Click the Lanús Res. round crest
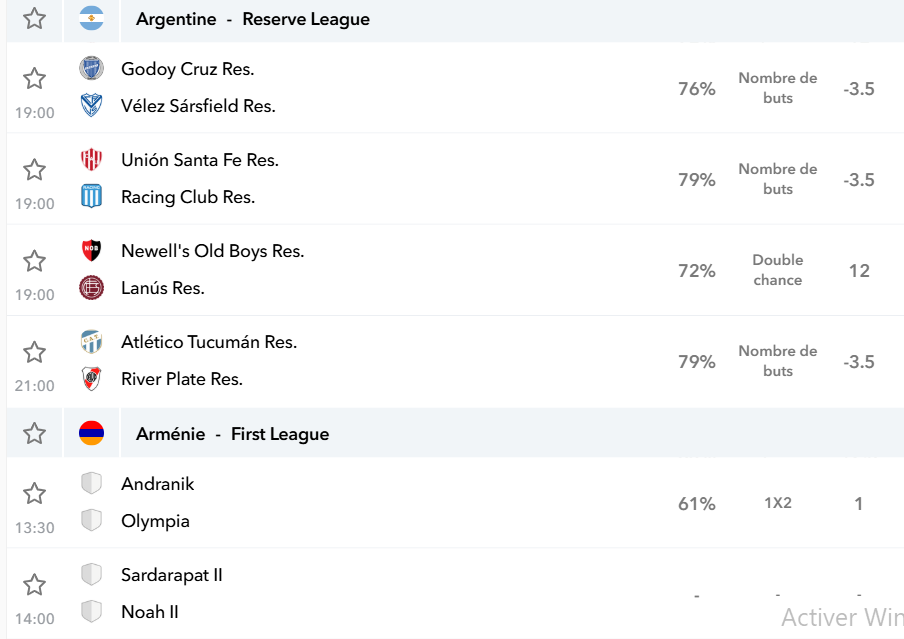Image resolution: width=904 pixels, height=639 pixels. (91, 288)
